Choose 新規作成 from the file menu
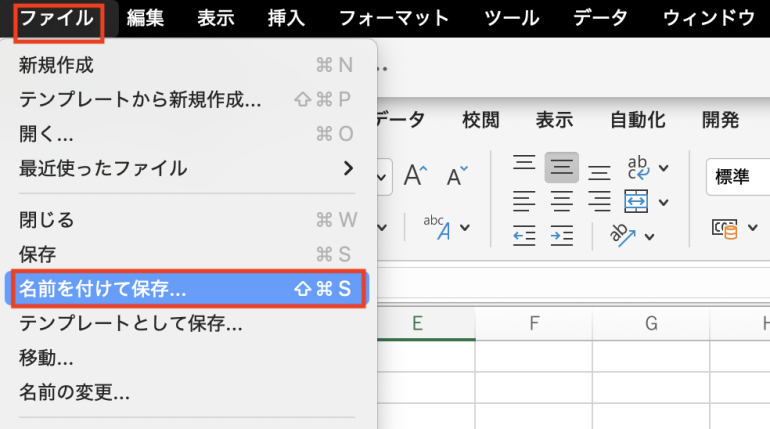This screenshot has height=429, width=770. pyautogui.click(x=187, y=65)
